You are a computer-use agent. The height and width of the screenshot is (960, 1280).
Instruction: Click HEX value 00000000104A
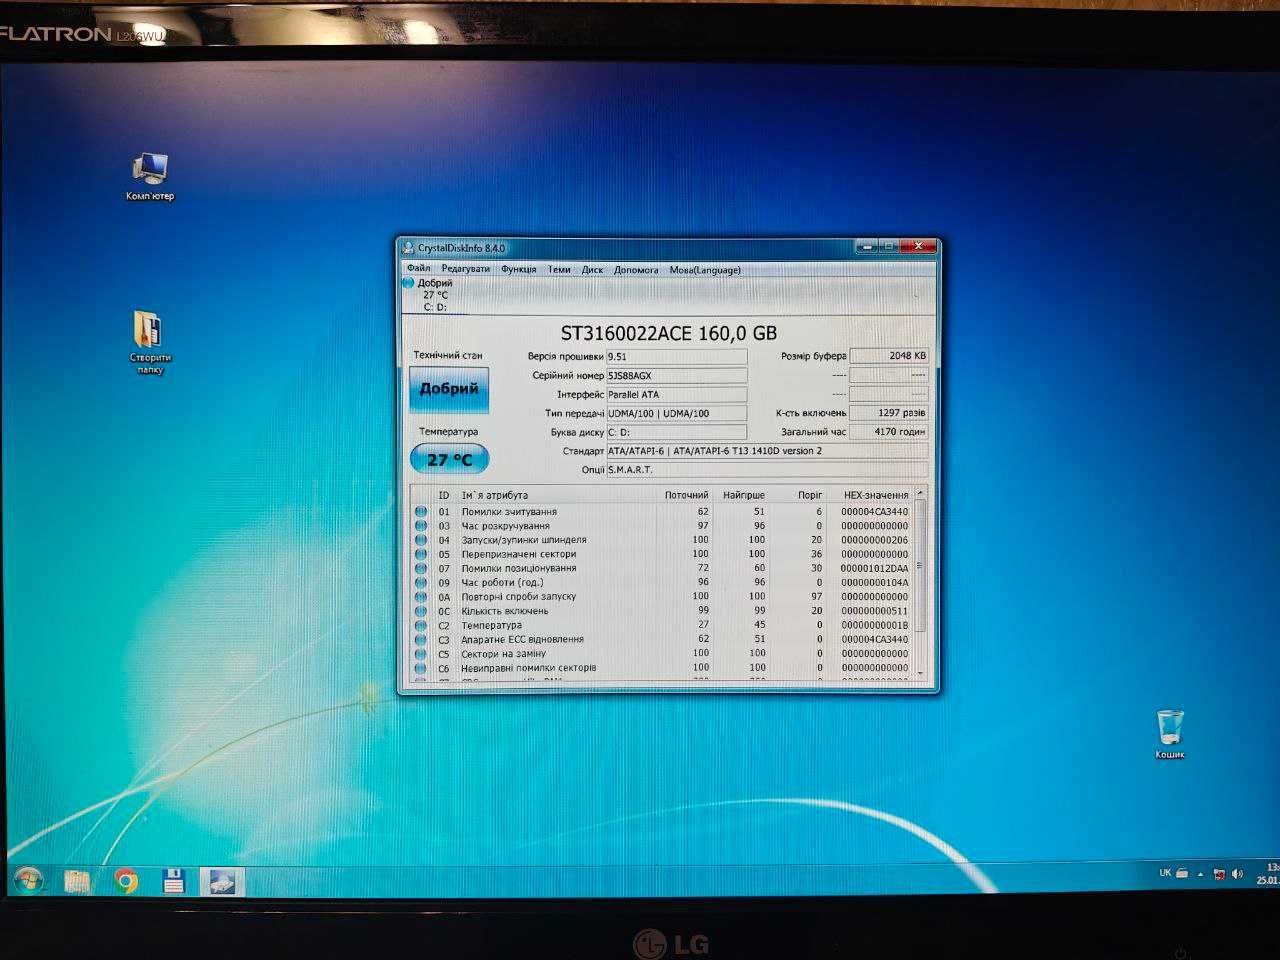(x=874, y=582)
